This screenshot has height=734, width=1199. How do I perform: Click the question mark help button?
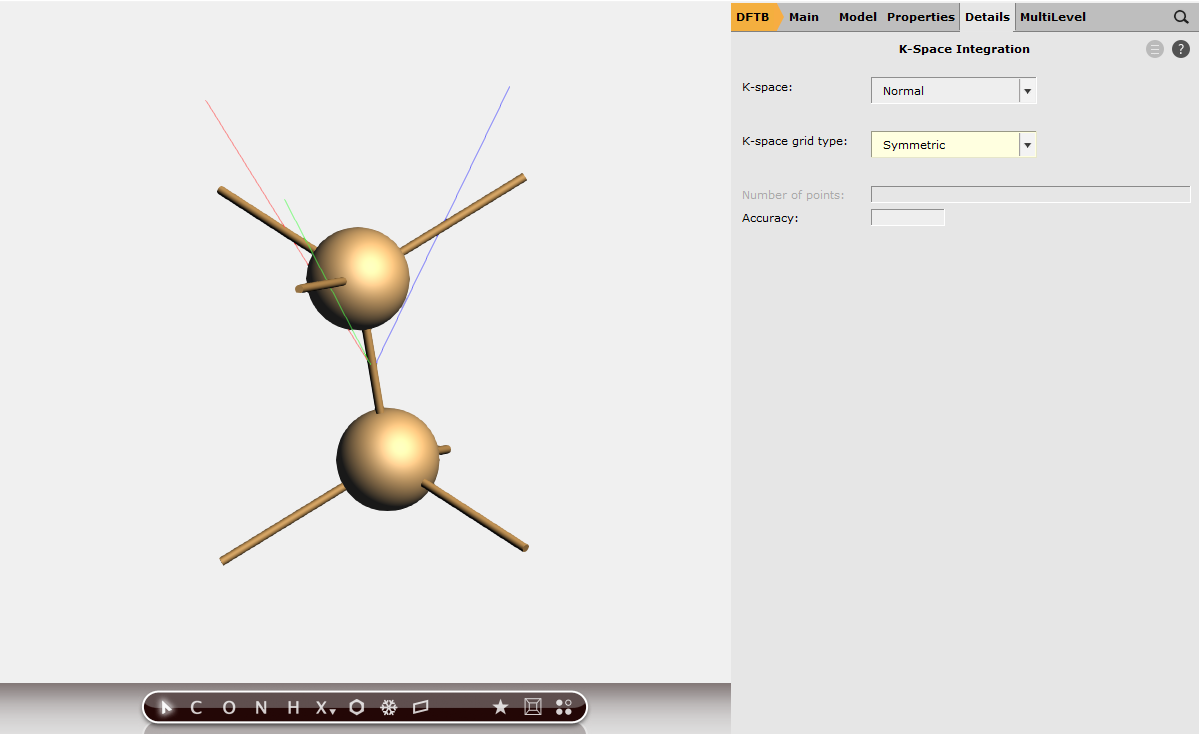point(1181,48)
